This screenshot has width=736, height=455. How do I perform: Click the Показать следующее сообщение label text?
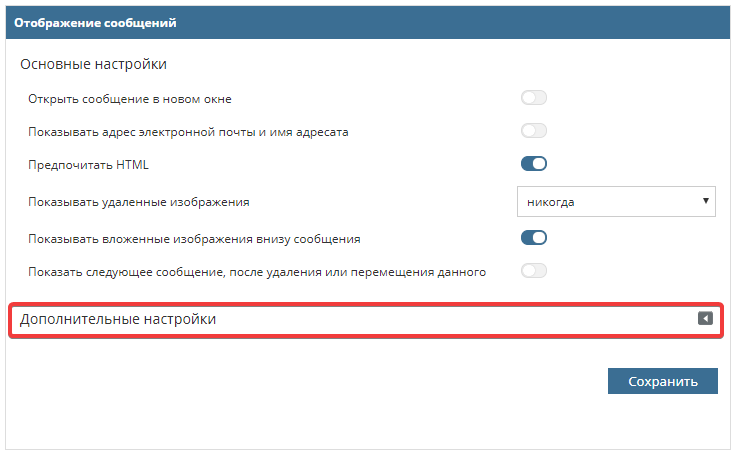[258, 271]
